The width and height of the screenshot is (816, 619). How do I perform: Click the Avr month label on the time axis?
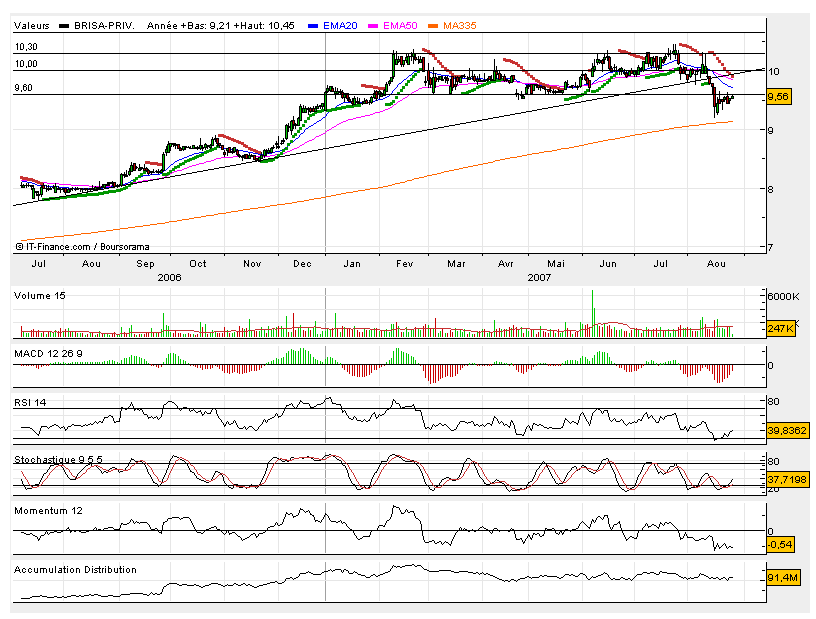[x=506, y=264]
